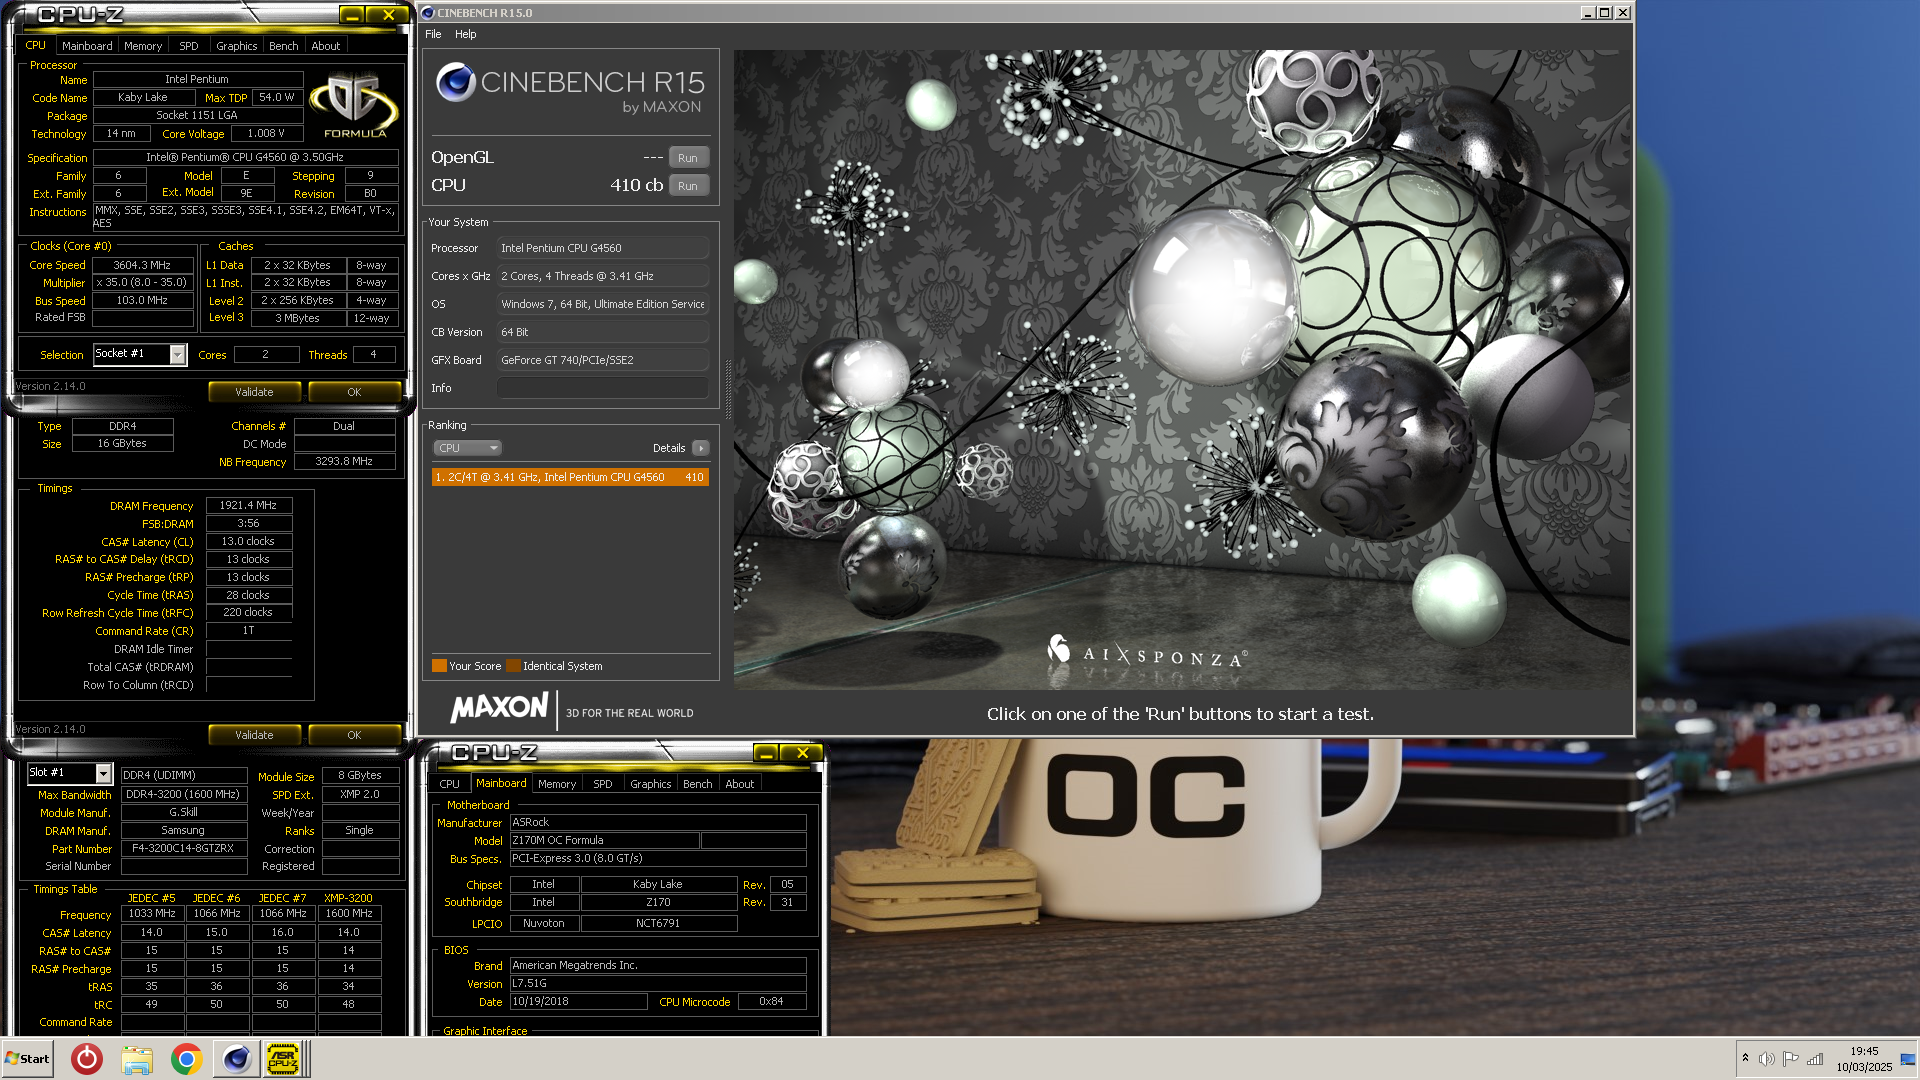Select SPD tab in bottom CPU-Z window

pos(603,784)
